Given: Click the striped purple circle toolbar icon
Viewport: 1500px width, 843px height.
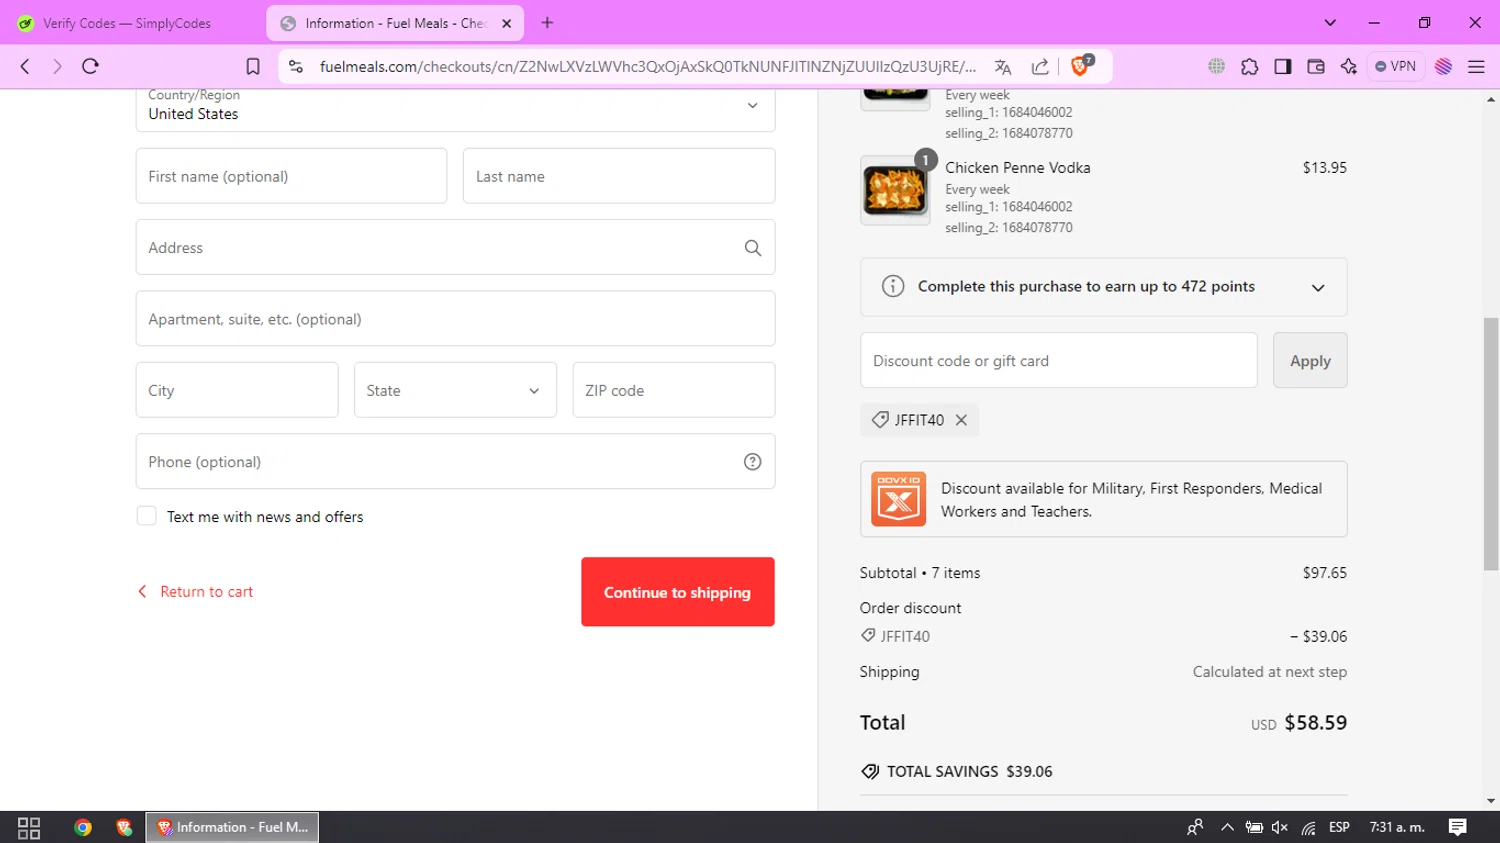Looking at the screenshot, I should point(1443,67).
